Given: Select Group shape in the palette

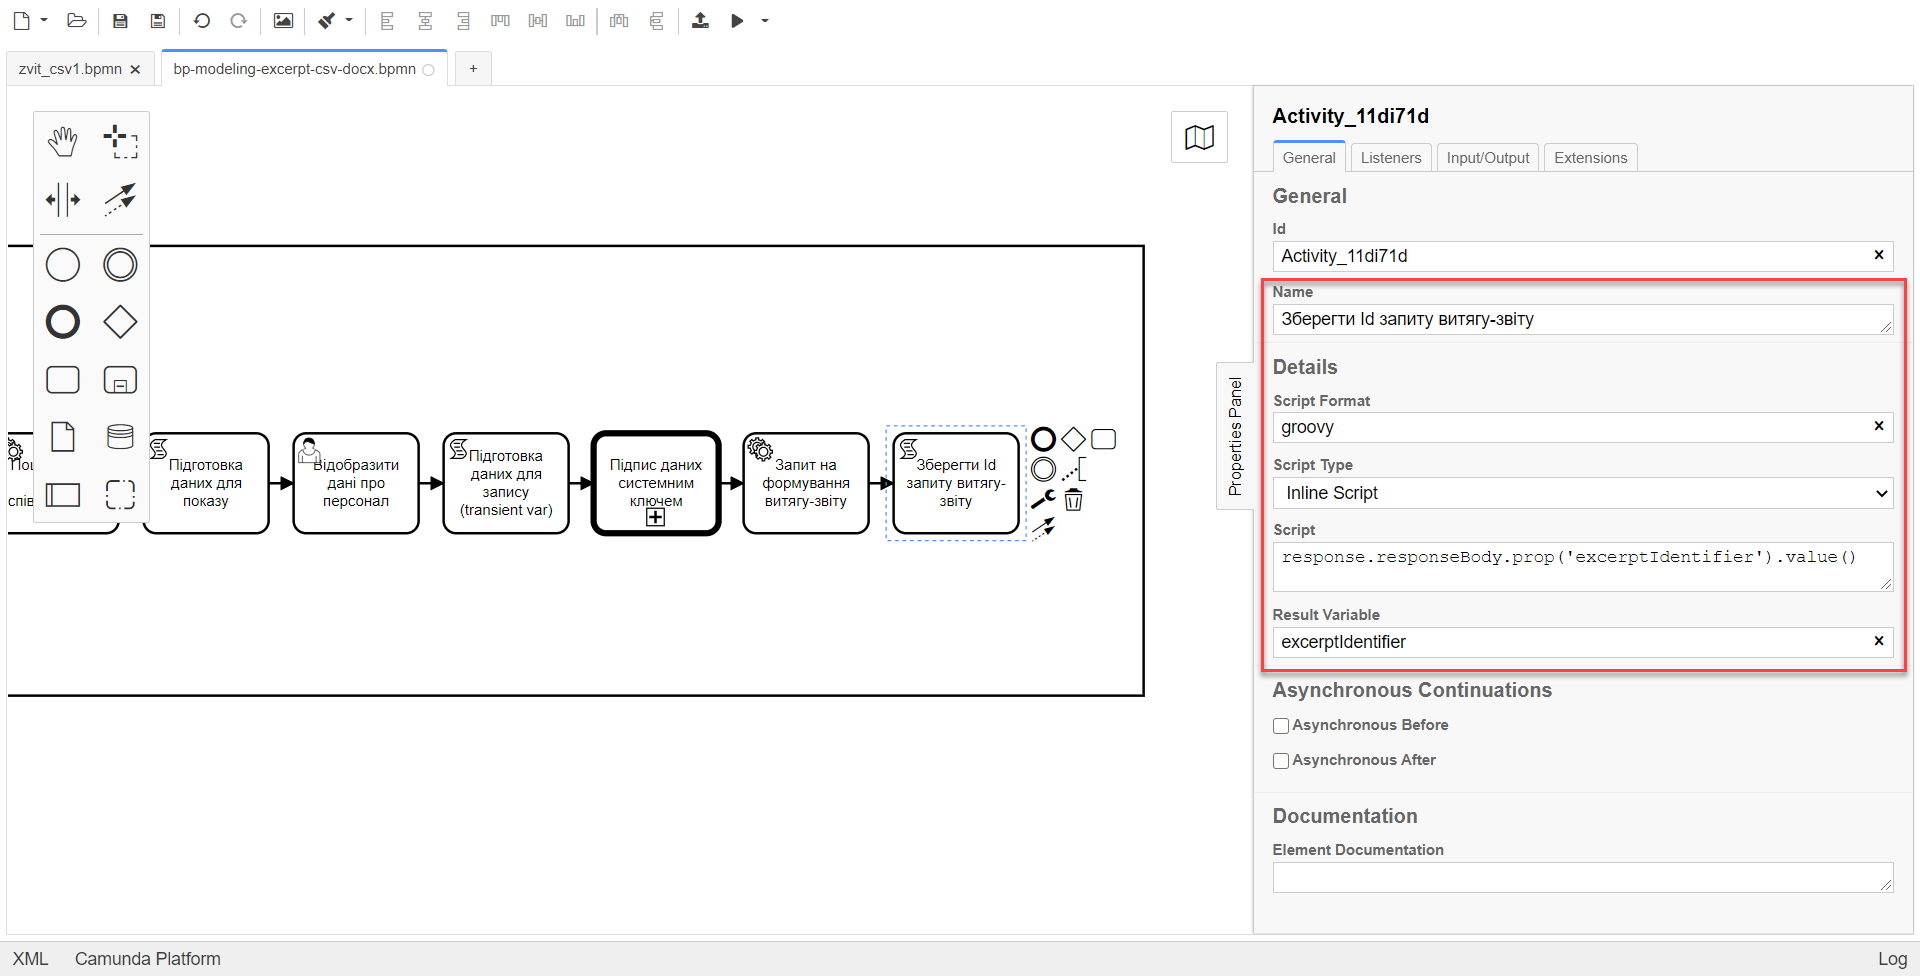Looking at the screenshot, I should point(120,494).
